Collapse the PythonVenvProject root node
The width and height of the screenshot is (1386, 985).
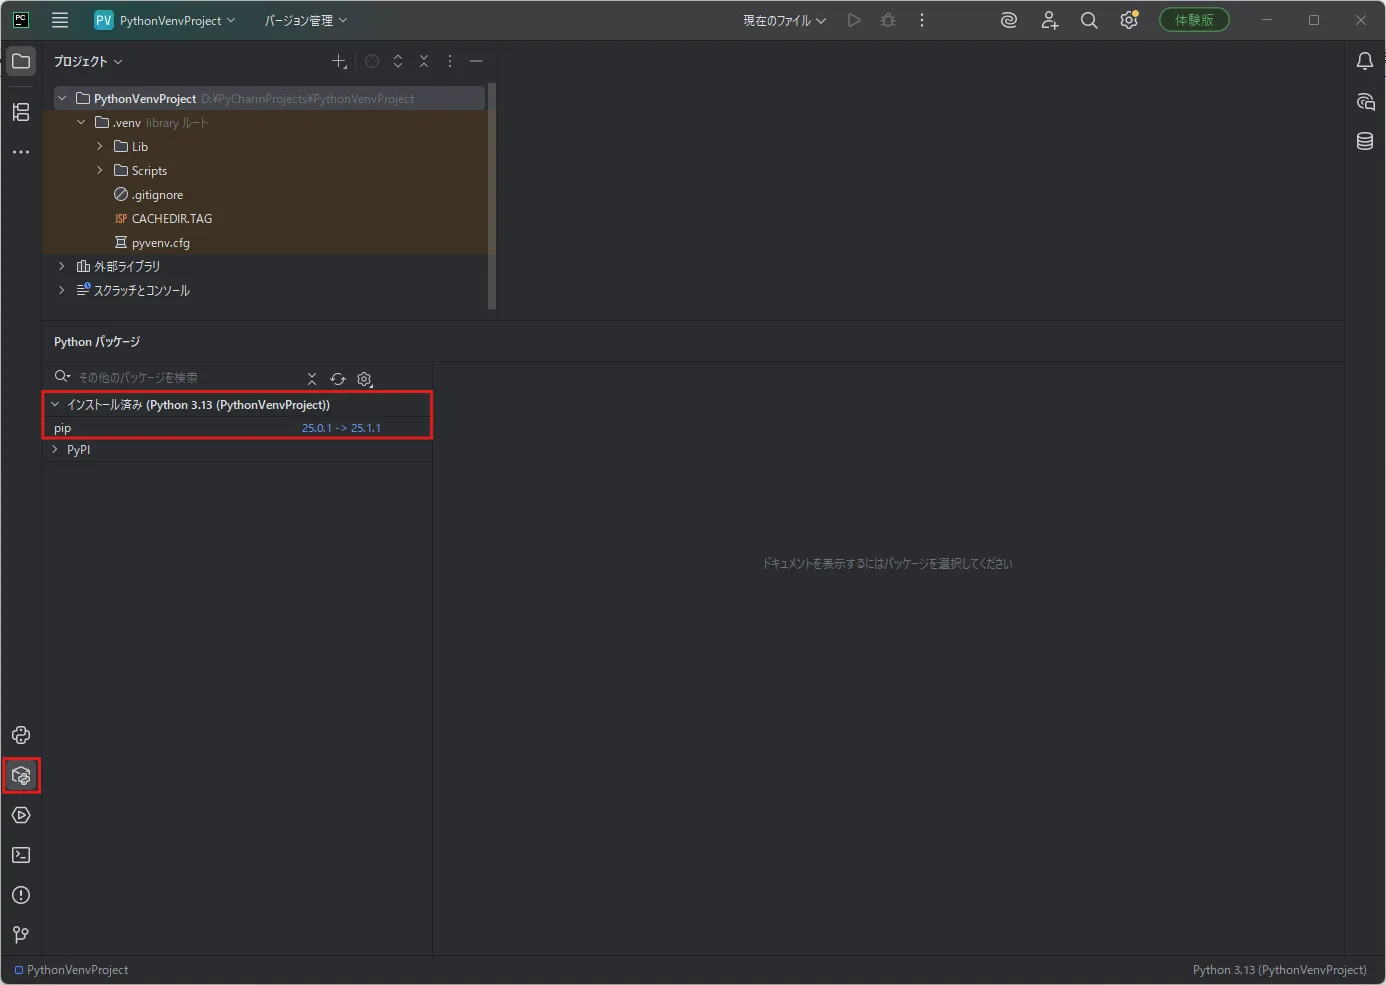(62, 98)
